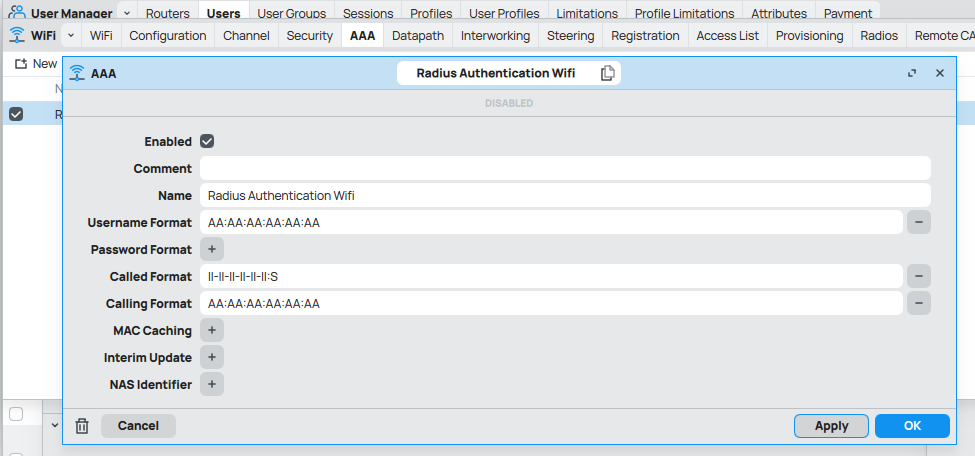Add a MAC Caching value
The image size is (975, 456).
click(x=211, y=330)
